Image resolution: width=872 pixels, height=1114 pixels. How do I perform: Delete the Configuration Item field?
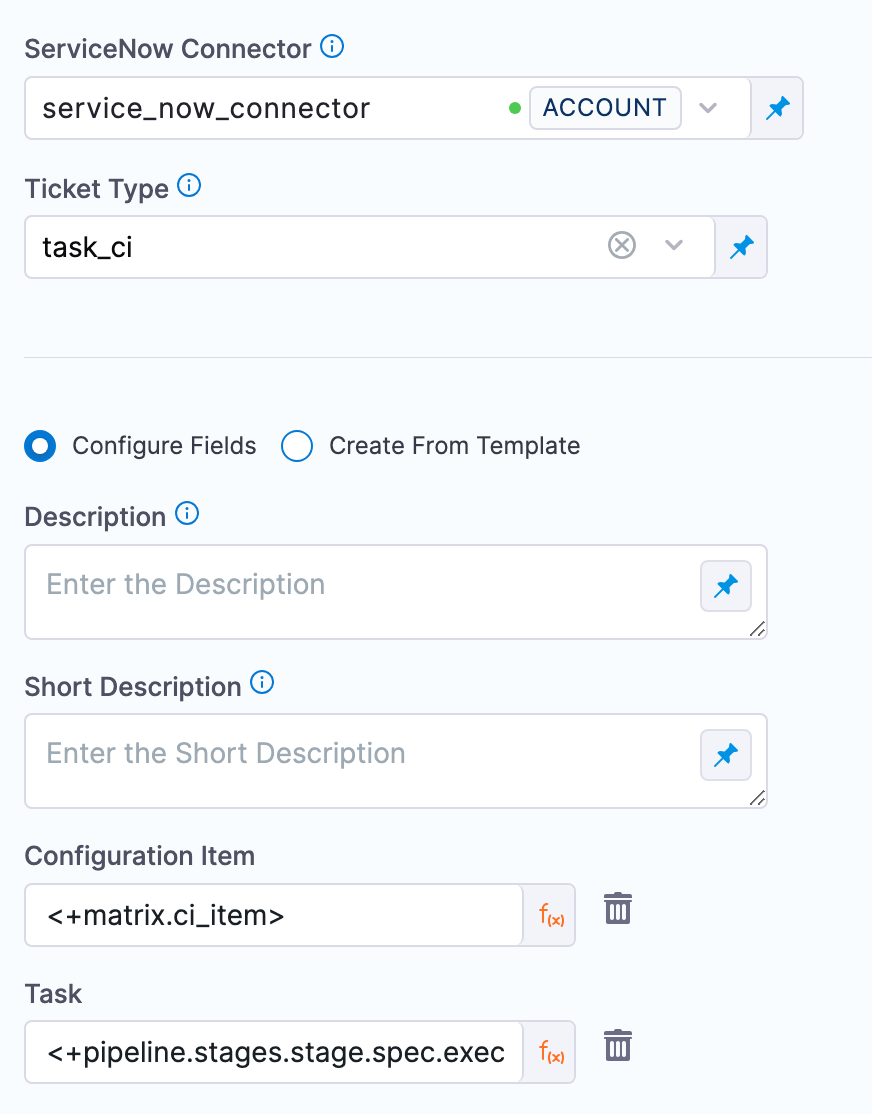click(618, 909)
